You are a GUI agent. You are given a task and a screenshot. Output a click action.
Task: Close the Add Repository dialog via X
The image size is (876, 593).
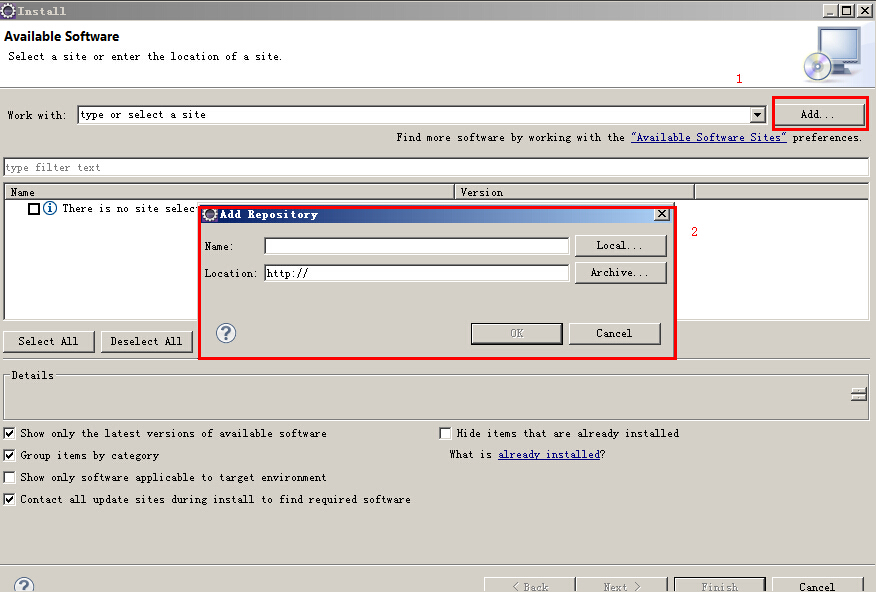(661, 214)
